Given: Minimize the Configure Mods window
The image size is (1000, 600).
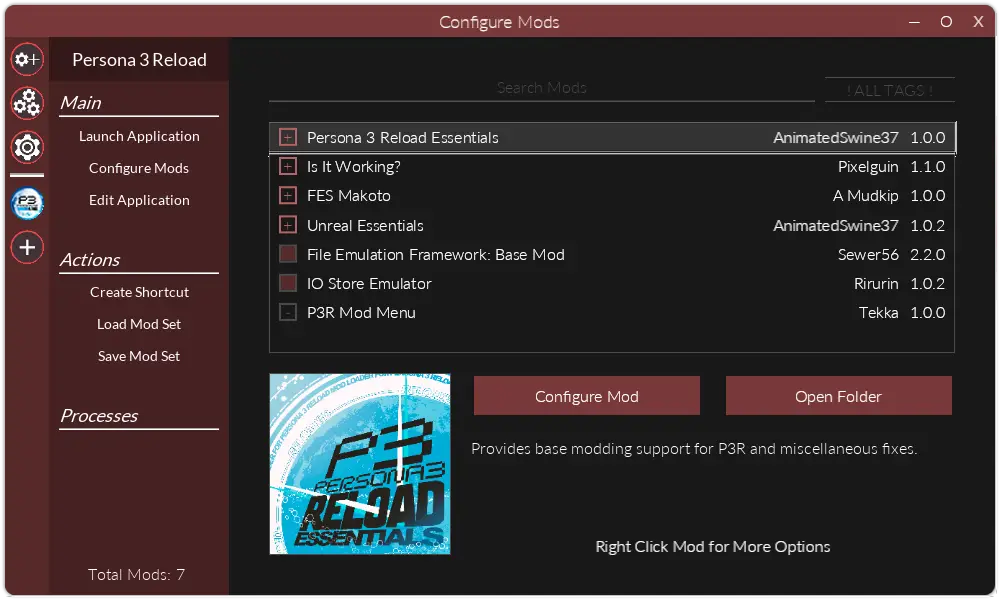Looking at the screenshot, I should pyautogui.click(x=914, y=22).
